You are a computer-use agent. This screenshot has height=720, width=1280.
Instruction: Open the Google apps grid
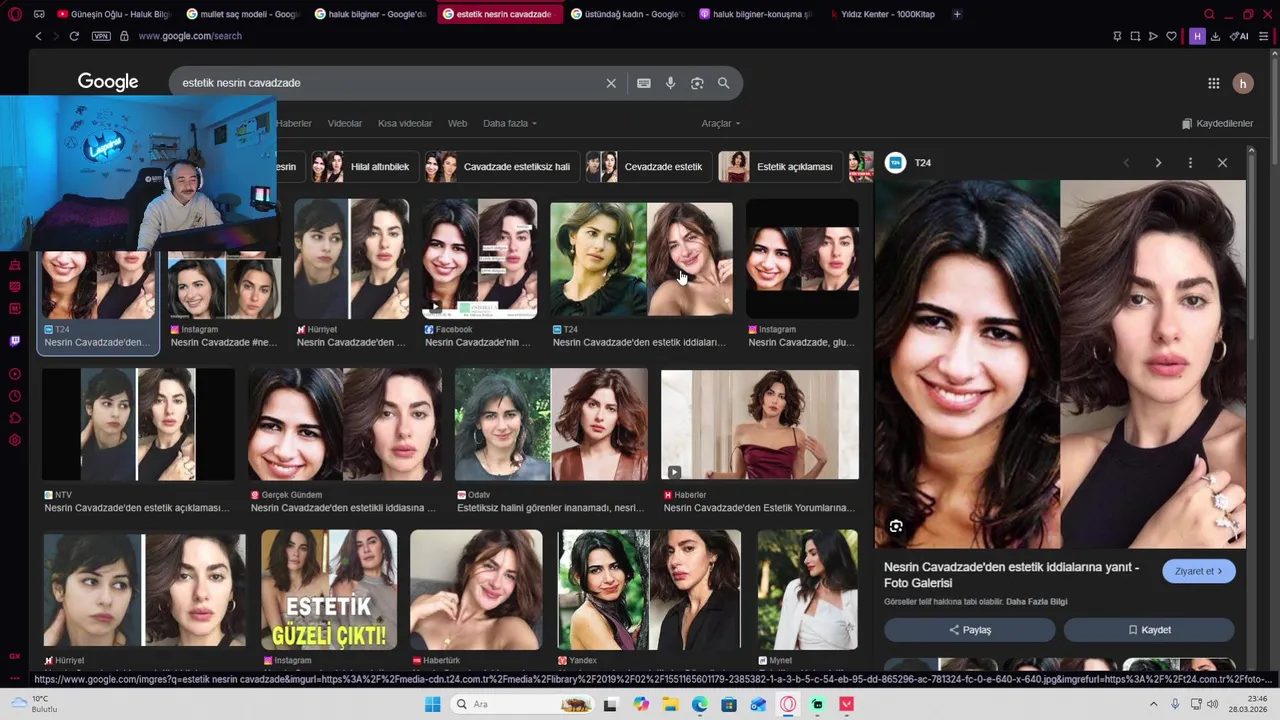(1213, 83)
